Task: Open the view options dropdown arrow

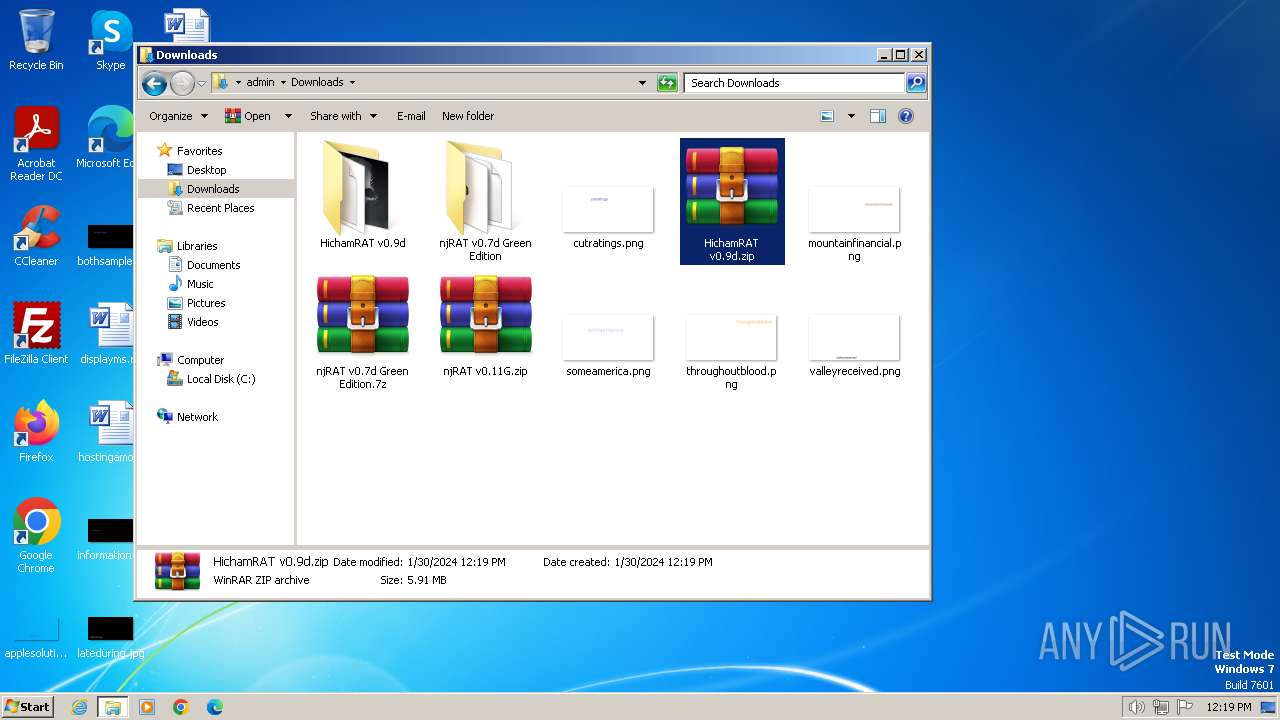Action: pyautogui.click(x=851, y=116)
